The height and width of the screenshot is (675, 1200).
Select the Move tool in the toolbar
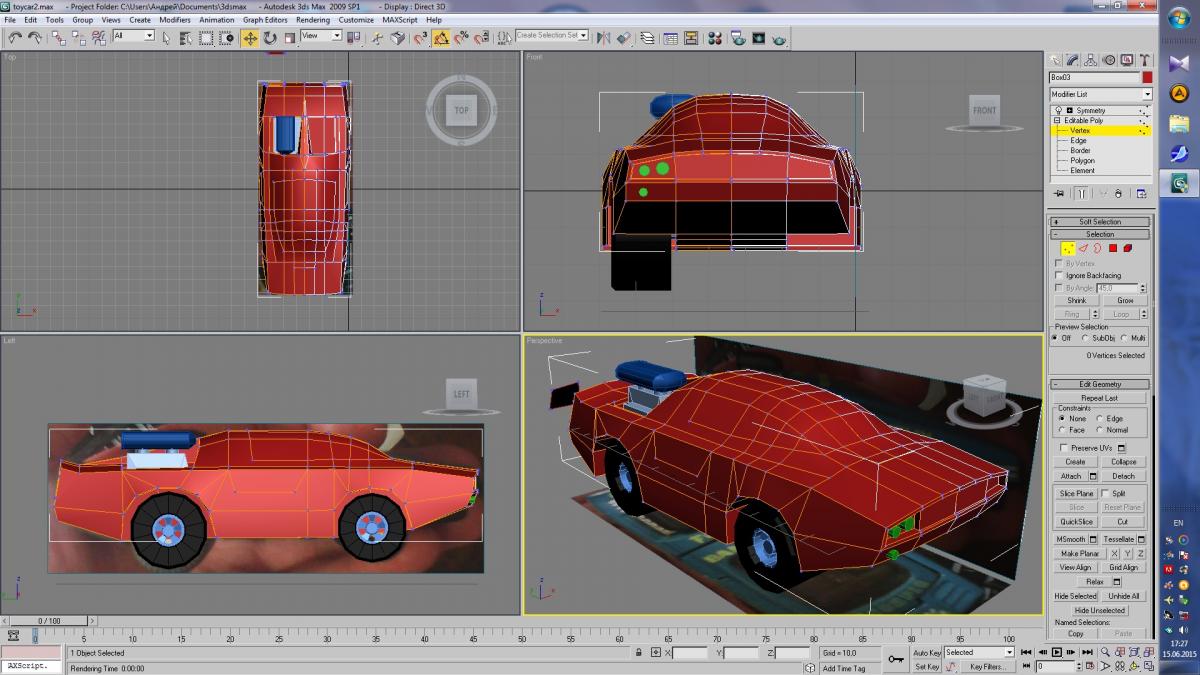pyautogui.click(x=249, y=37)
